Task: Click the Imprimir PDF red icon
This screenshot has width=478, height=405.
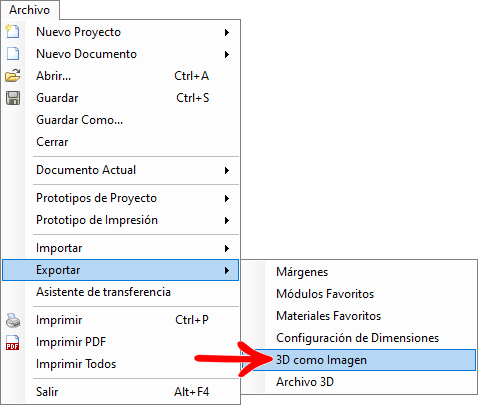Action: pos(13,342)
